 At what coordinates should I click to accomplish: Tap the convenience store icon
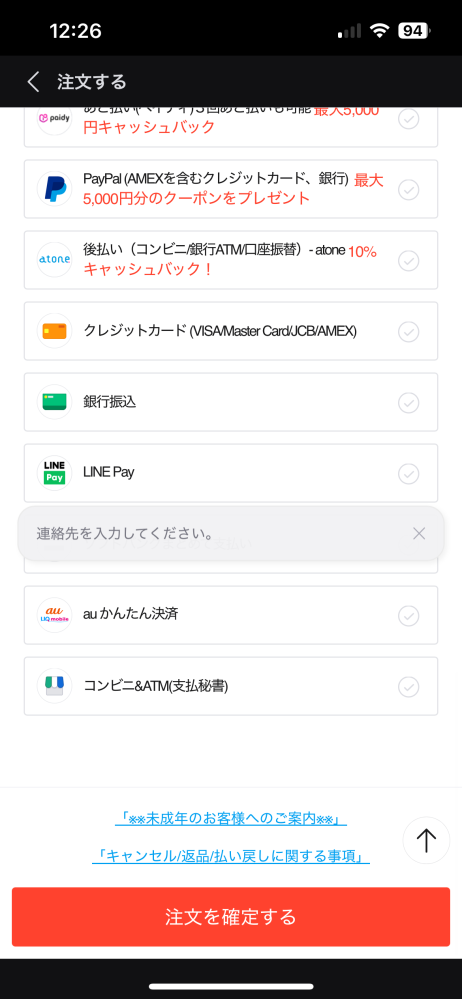pyautogui.click(x=55, y=686)
